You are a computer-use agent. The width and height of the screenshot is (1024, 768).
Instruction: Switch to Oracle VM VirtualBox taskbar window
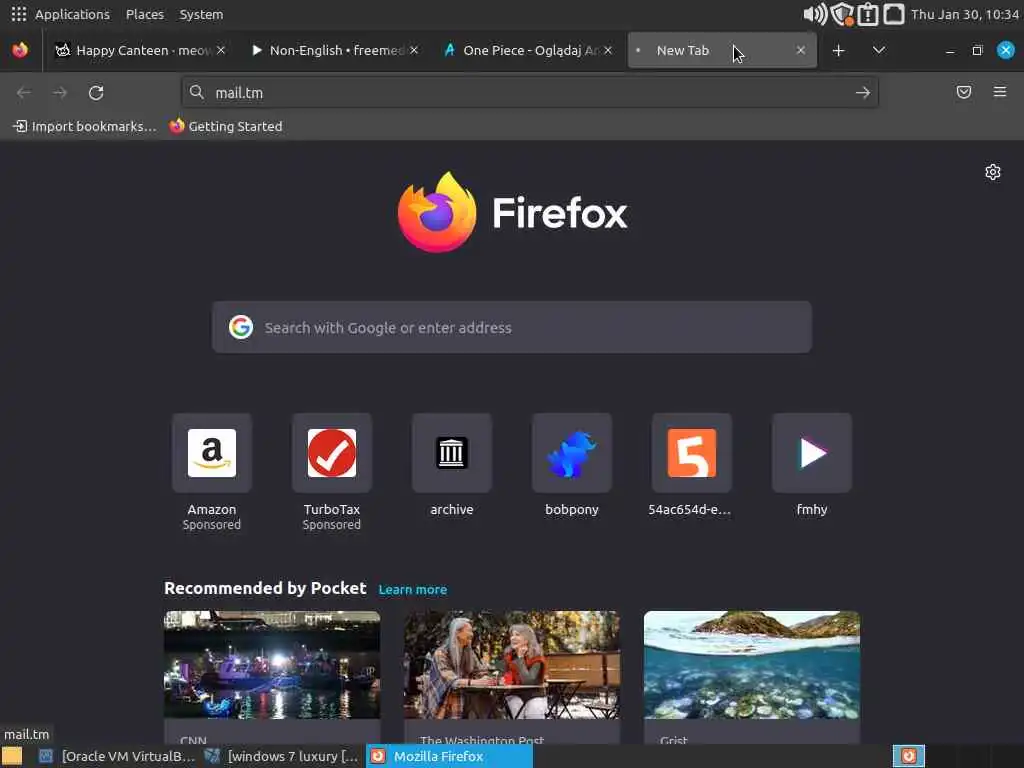point(118,756)
